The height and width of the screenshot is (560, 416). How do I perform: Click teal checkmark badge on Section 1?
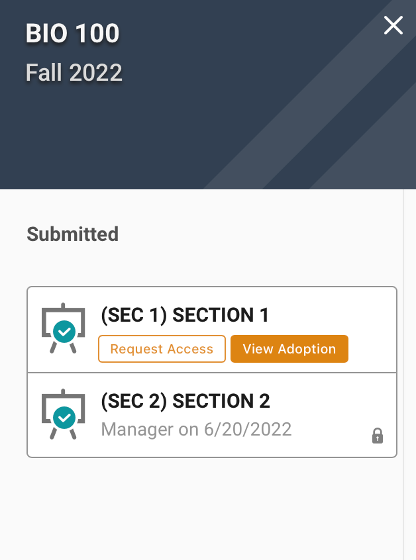pos(64,332)
